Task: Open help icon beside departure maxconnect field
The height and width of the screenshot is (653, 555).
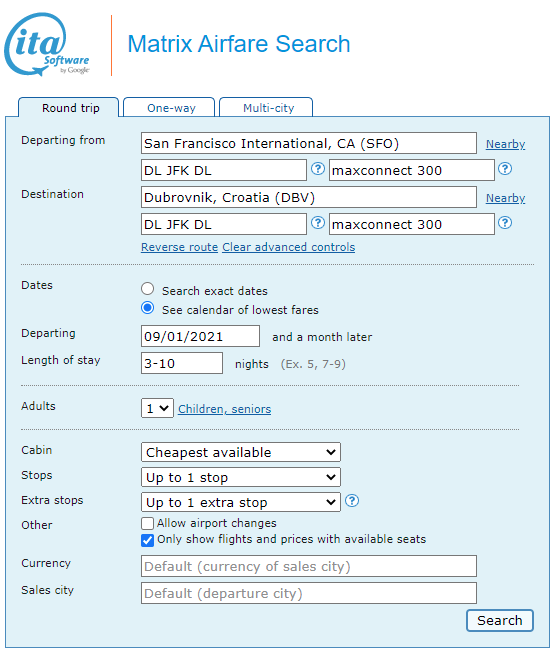Action: [505, 169]
